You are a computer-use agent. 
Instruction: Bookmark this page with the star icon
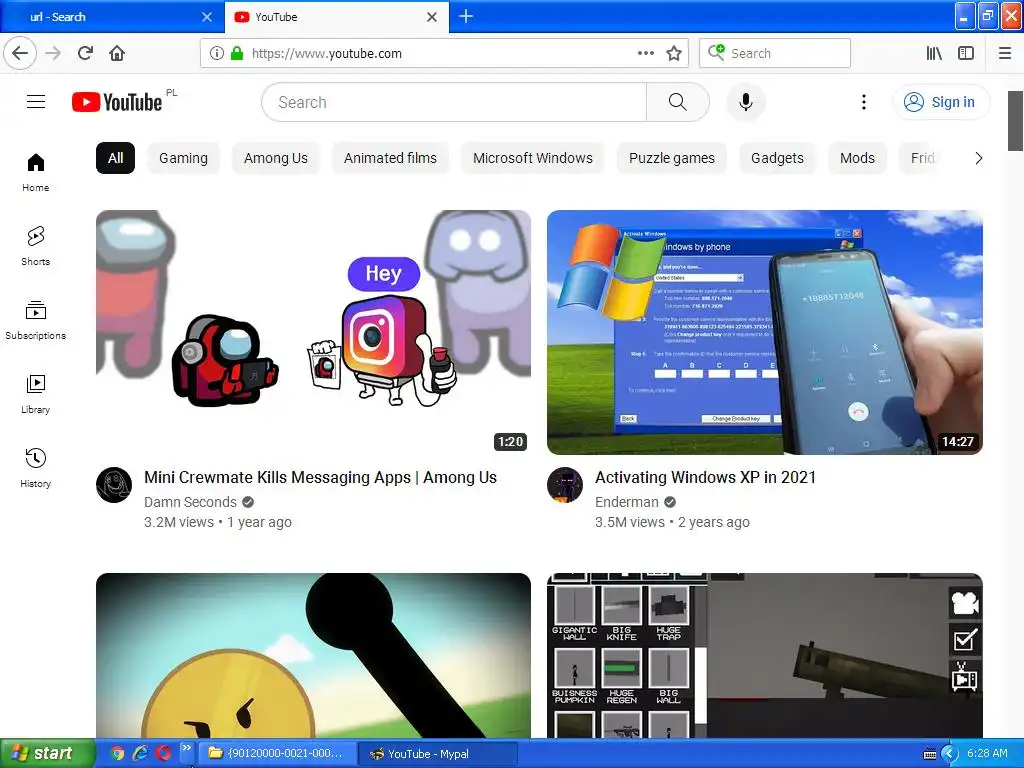(x=674, y=54)
